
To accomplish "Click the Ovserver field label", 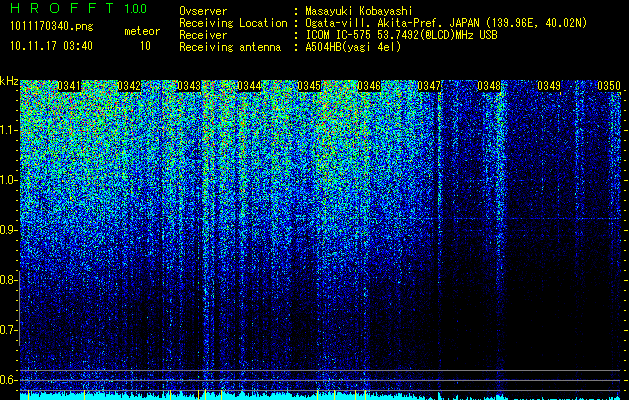I will pyautogui.click(x=203, y=11).
